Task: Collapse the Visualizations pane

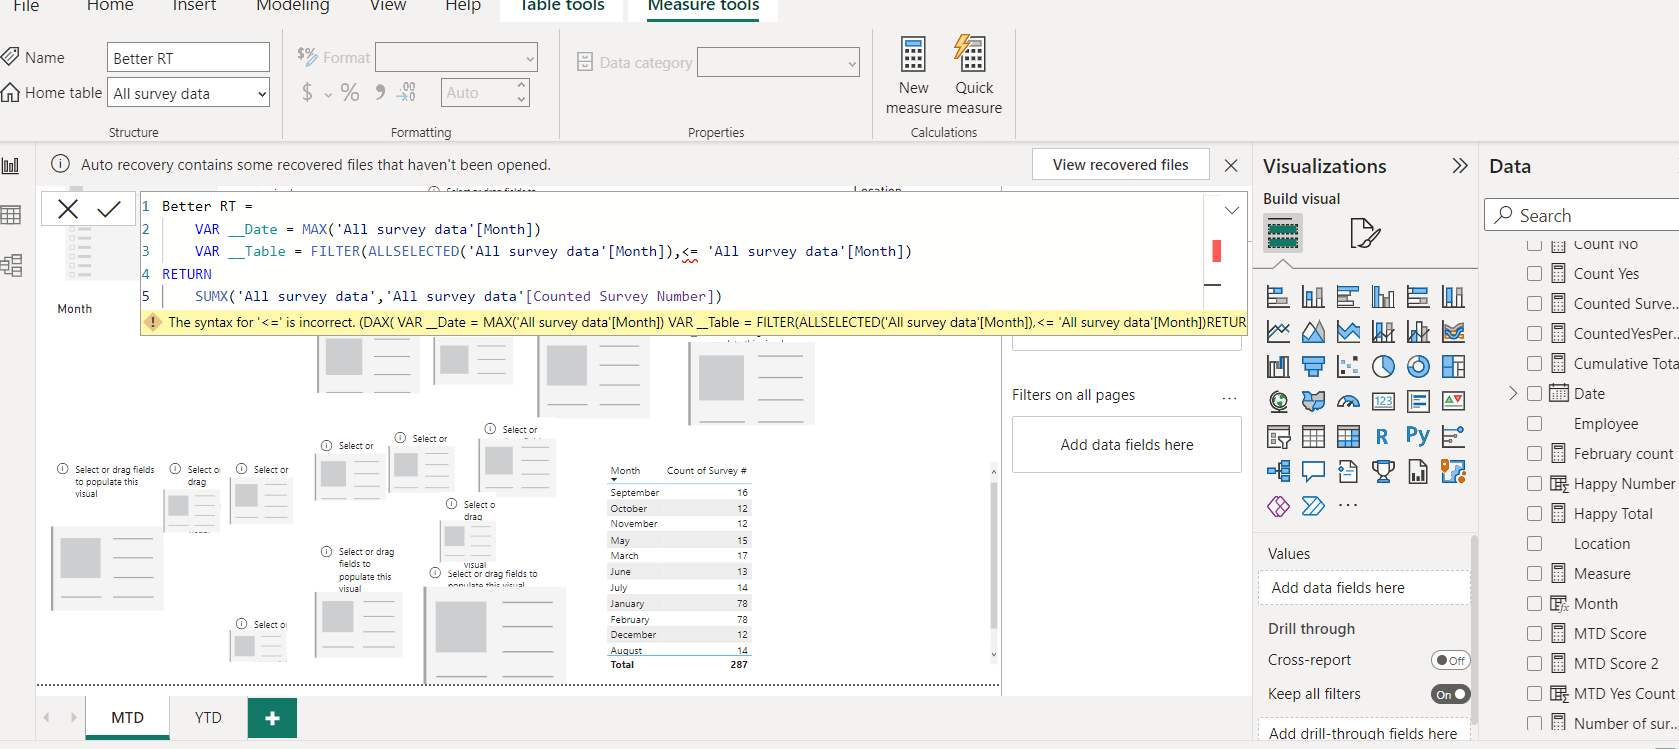Action: tap(1460, 166)
